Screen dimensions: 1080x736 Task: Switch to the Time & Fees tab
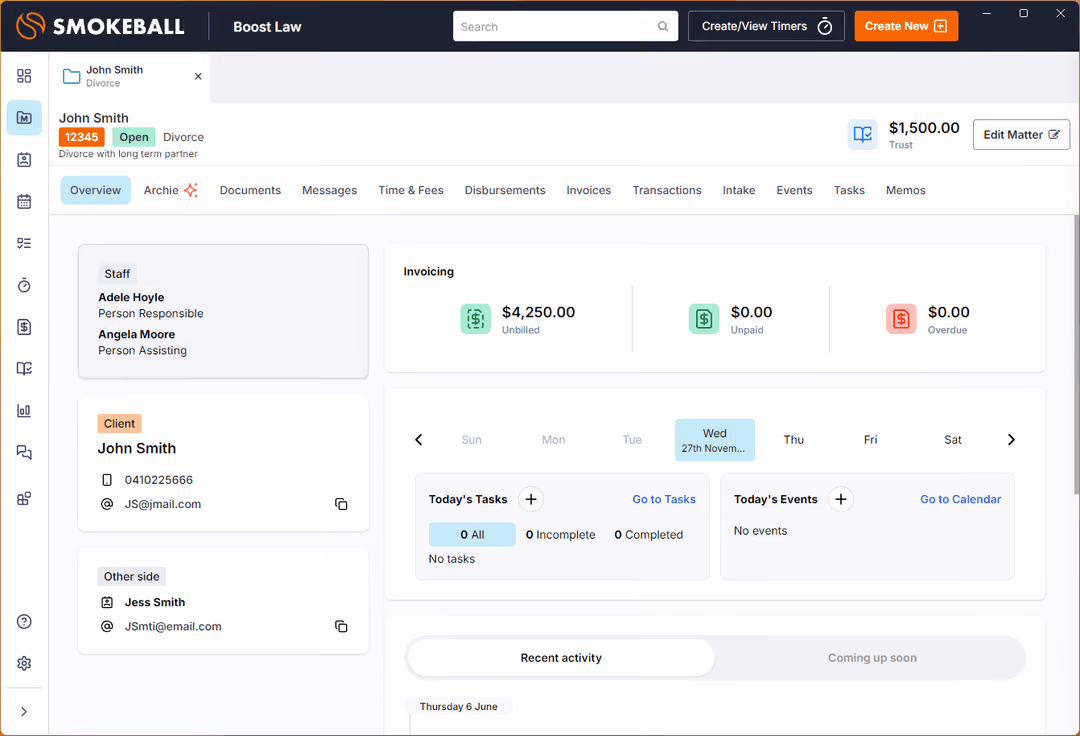[x=411, y=190]
